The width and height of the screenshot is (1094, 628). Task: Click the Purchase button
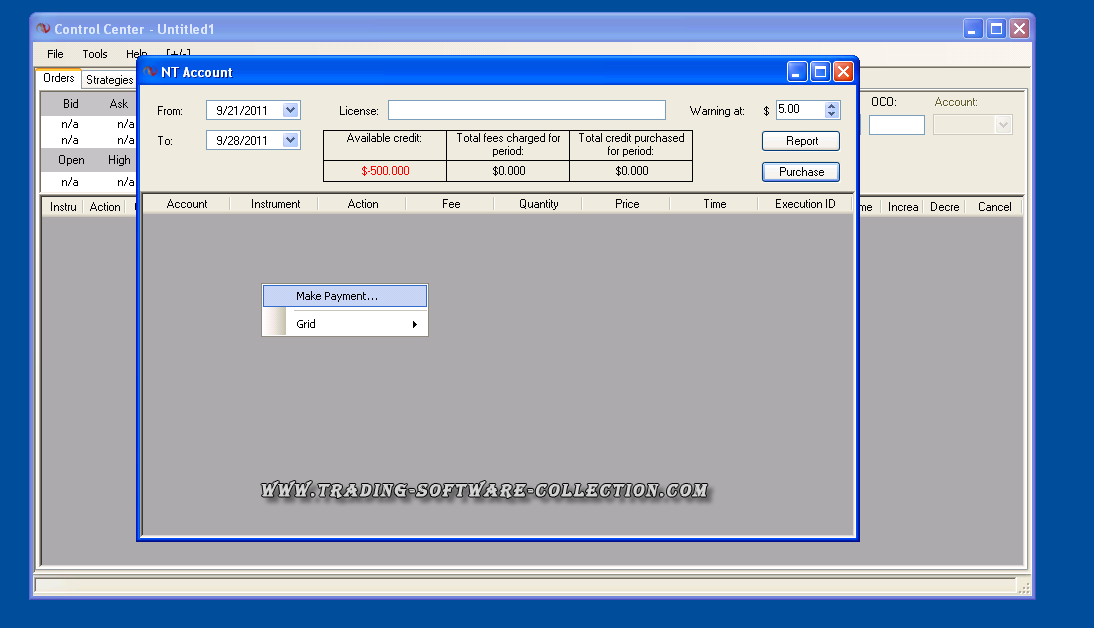pos(801,172)
